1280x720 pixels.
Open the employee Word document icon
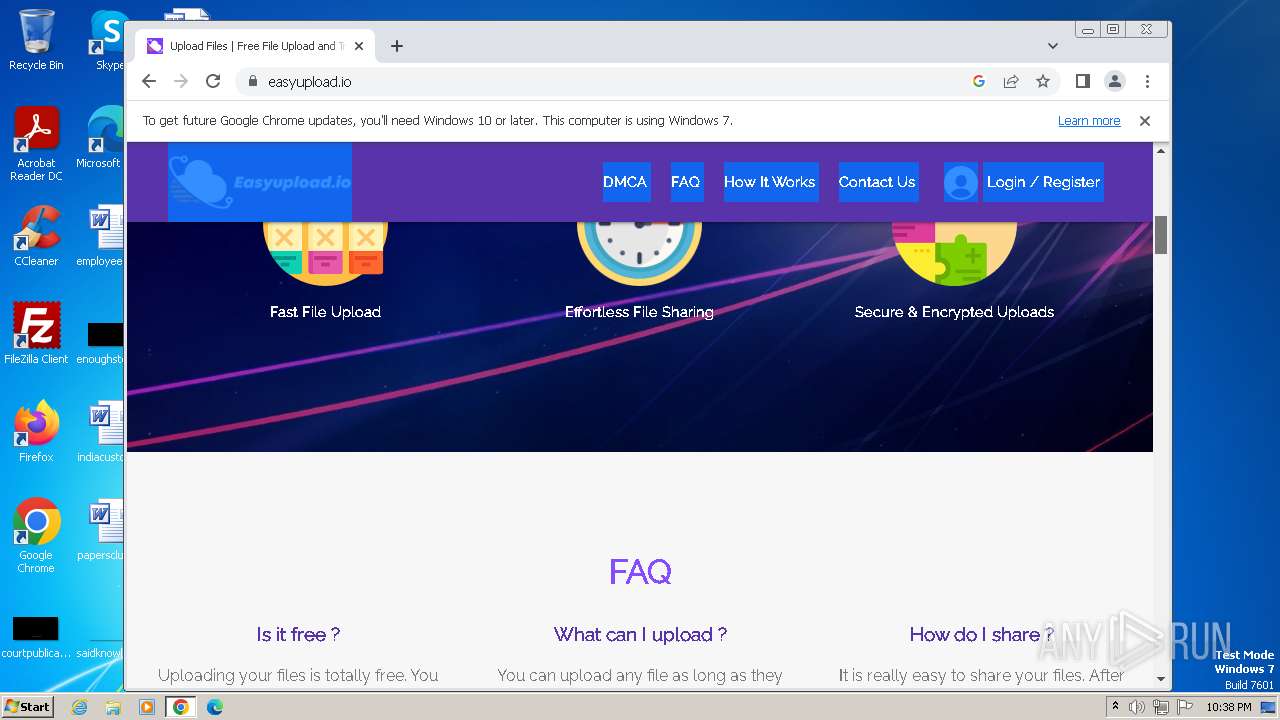tap(101, 236)
